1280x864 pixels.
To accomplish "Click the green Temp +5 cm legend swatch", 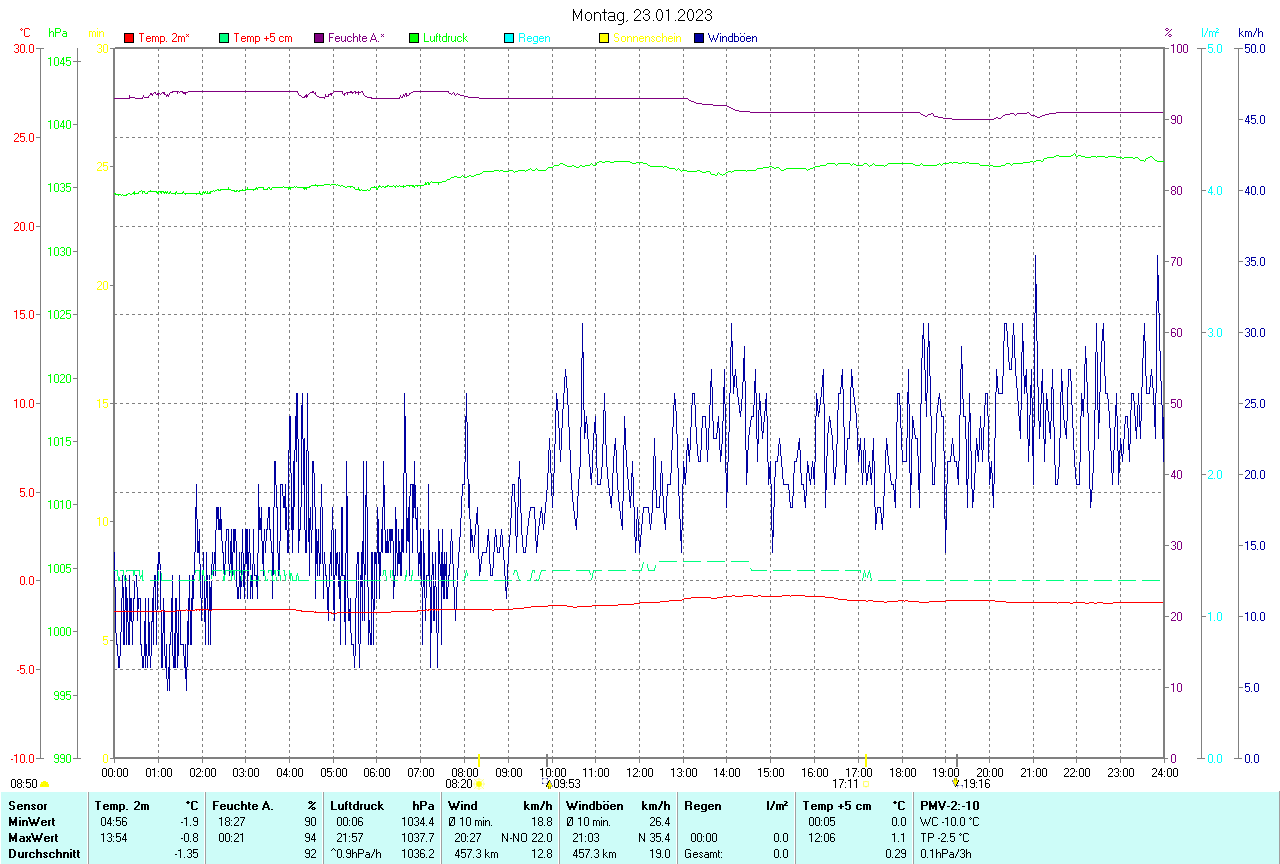I will 224,38.
